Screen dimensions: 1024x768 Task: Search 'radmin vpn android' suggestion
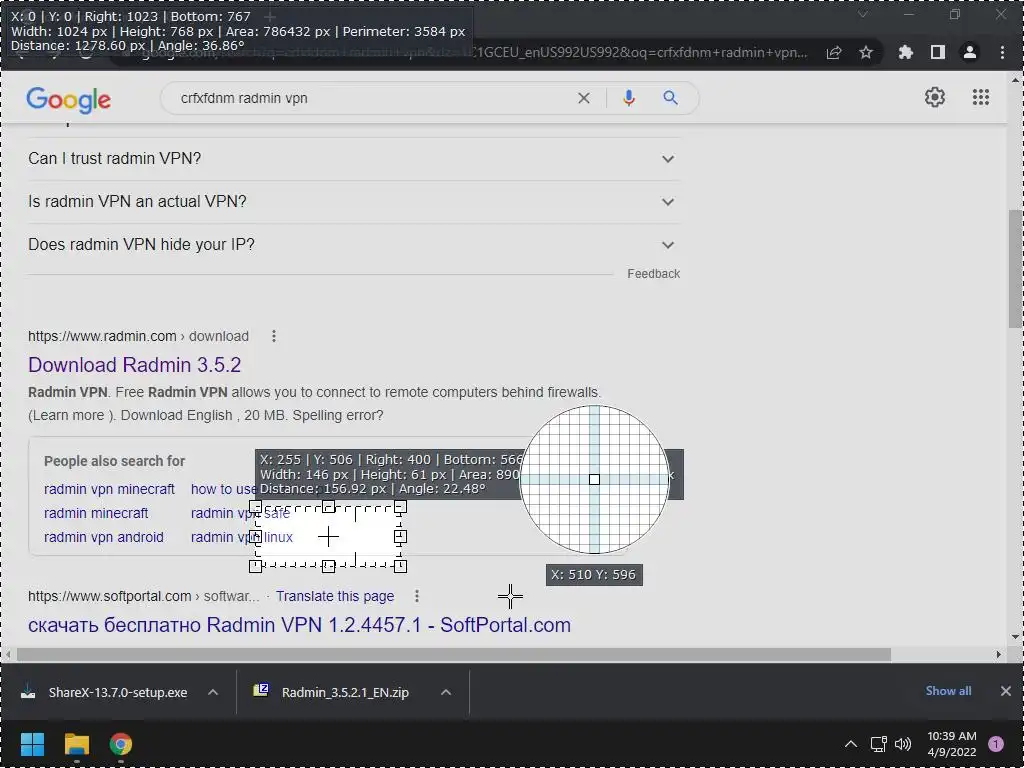pyautogui.click(x=104, y=537)
